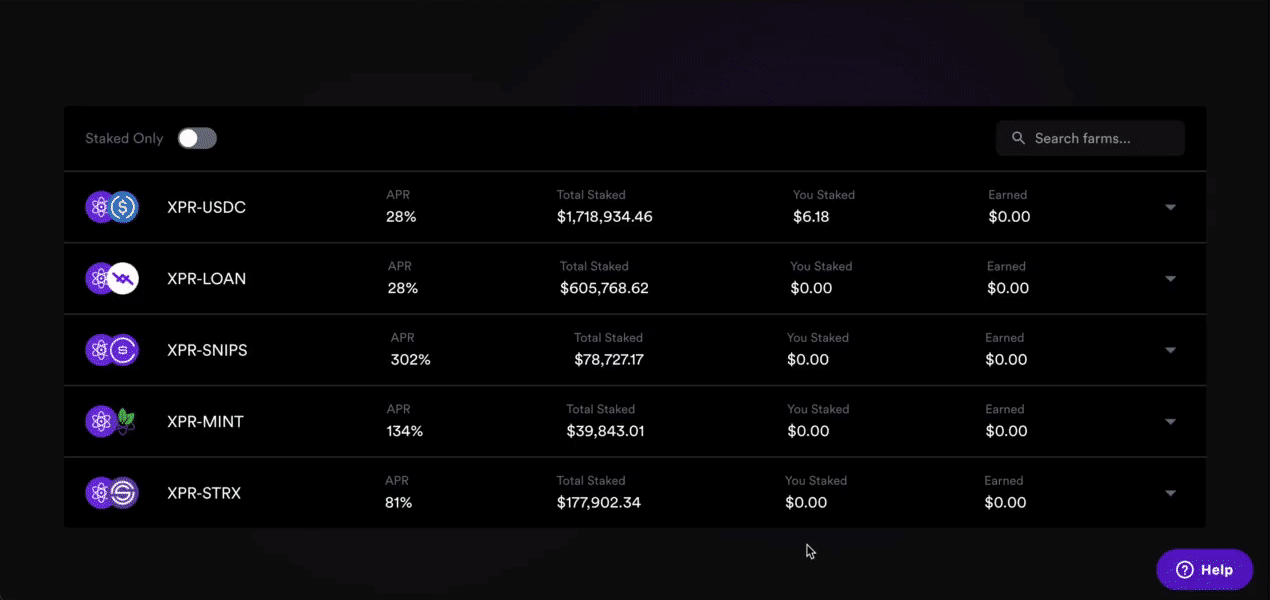Select the XPR-LOAN farm name
Viewport: 1270px width, 600px height.
206,279
